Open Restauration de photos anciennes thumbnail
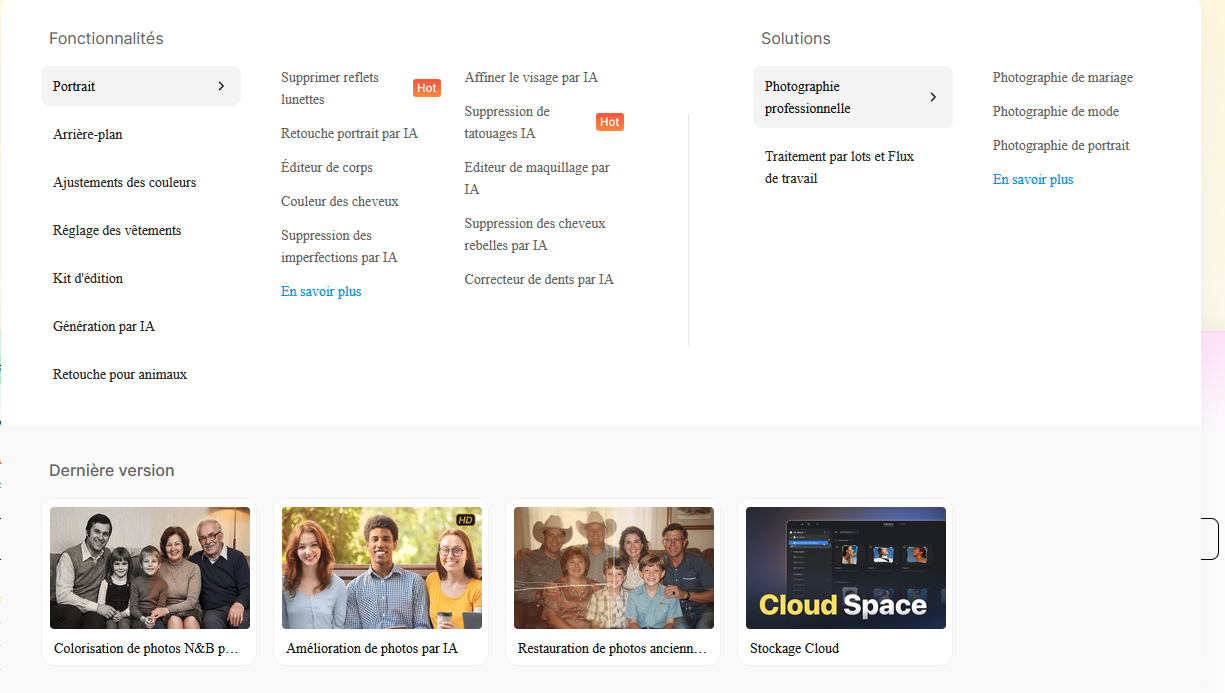This screenshot has width=1225, height=693. (x=614, y=568)
